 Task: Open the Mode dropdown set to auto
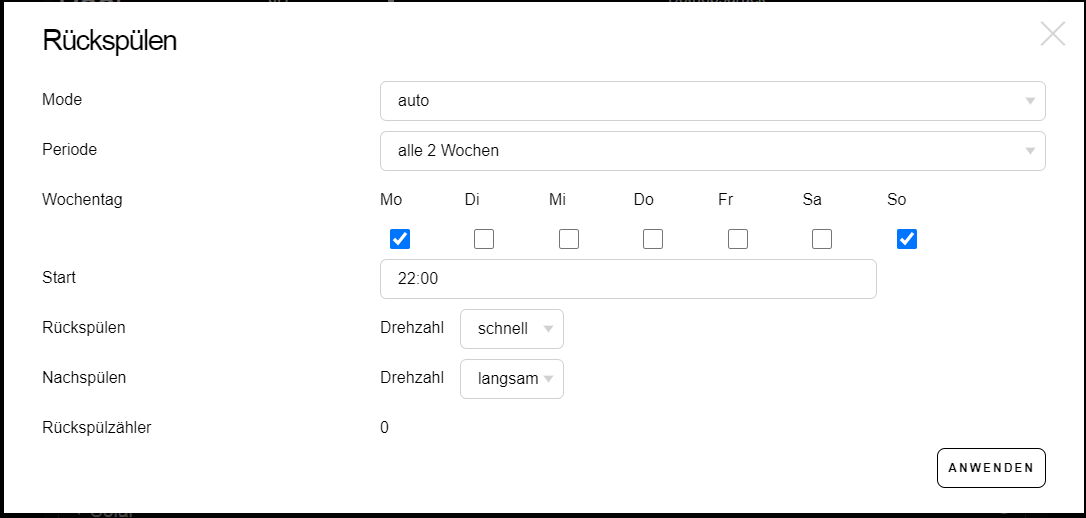(712, 101)
